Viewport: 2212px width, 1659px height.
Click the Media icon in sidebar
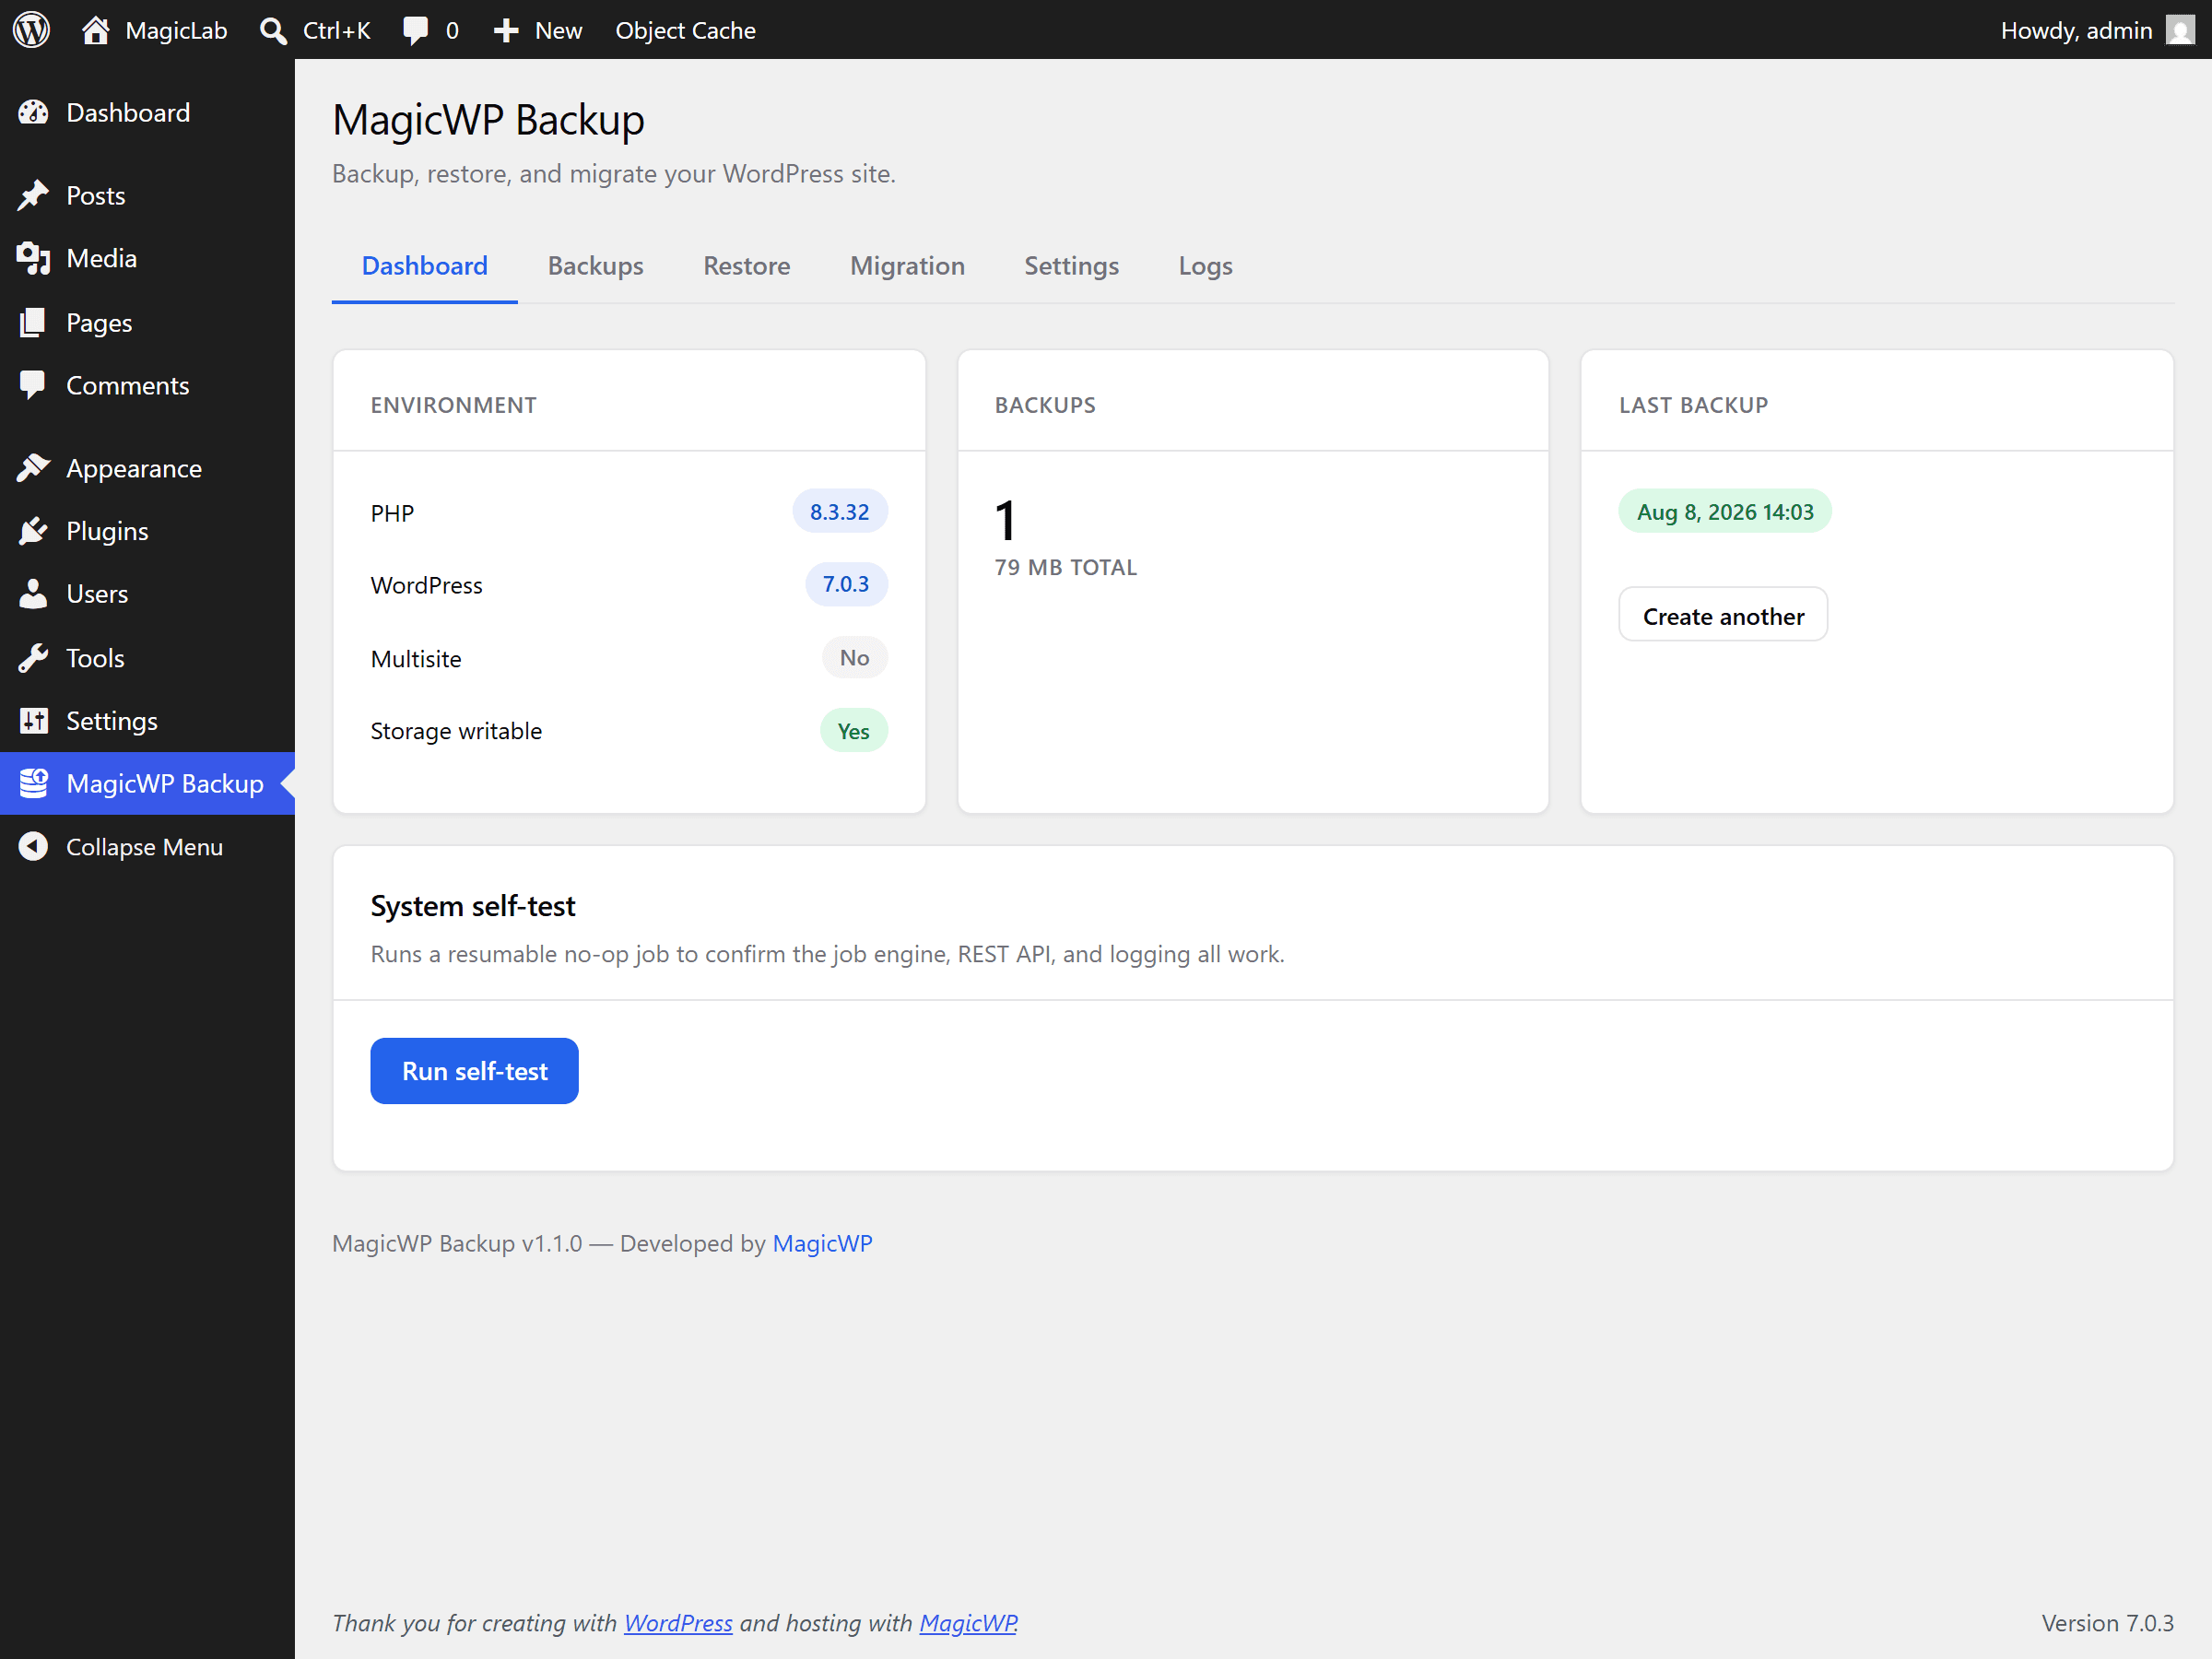click(x=33, y=258)
